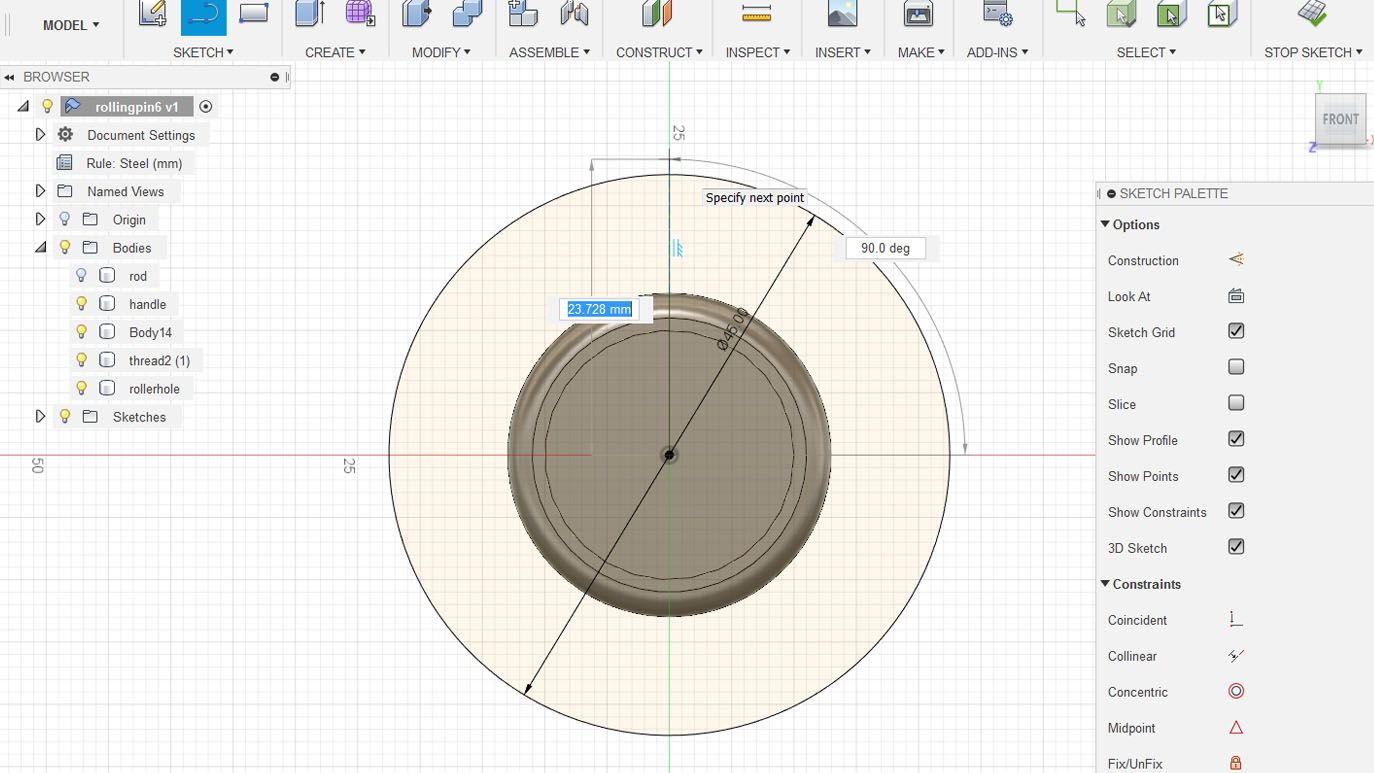Click the Create Sketch icon in toolbar

click(152, 14)
